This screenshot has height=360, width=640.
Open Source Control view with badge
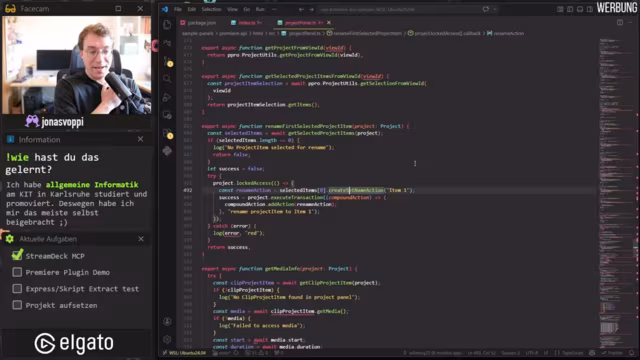pos(168,61)
